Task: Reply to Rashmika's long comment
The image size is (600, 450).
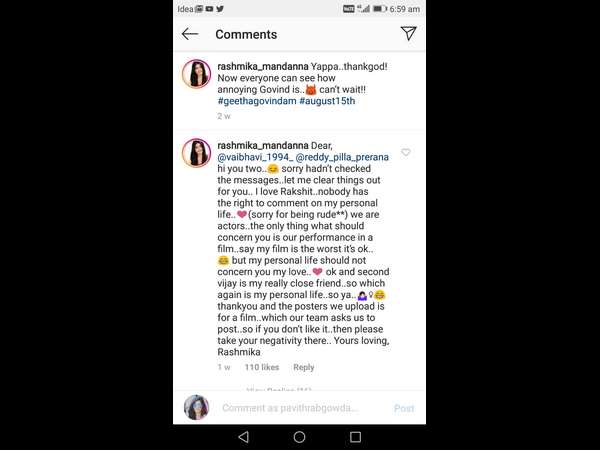Action: point(303,367)
